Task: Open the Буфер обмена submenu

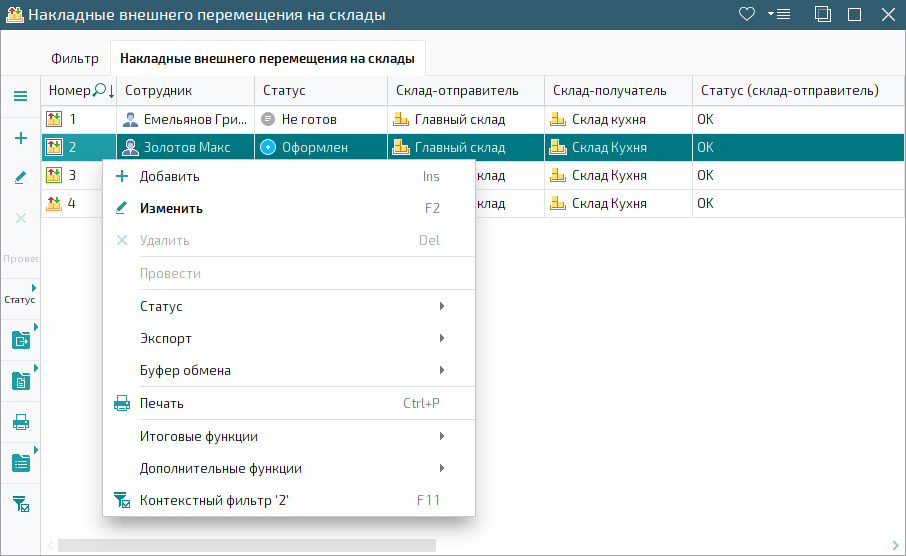Action: pyautogui.click(x=288, y=370)
